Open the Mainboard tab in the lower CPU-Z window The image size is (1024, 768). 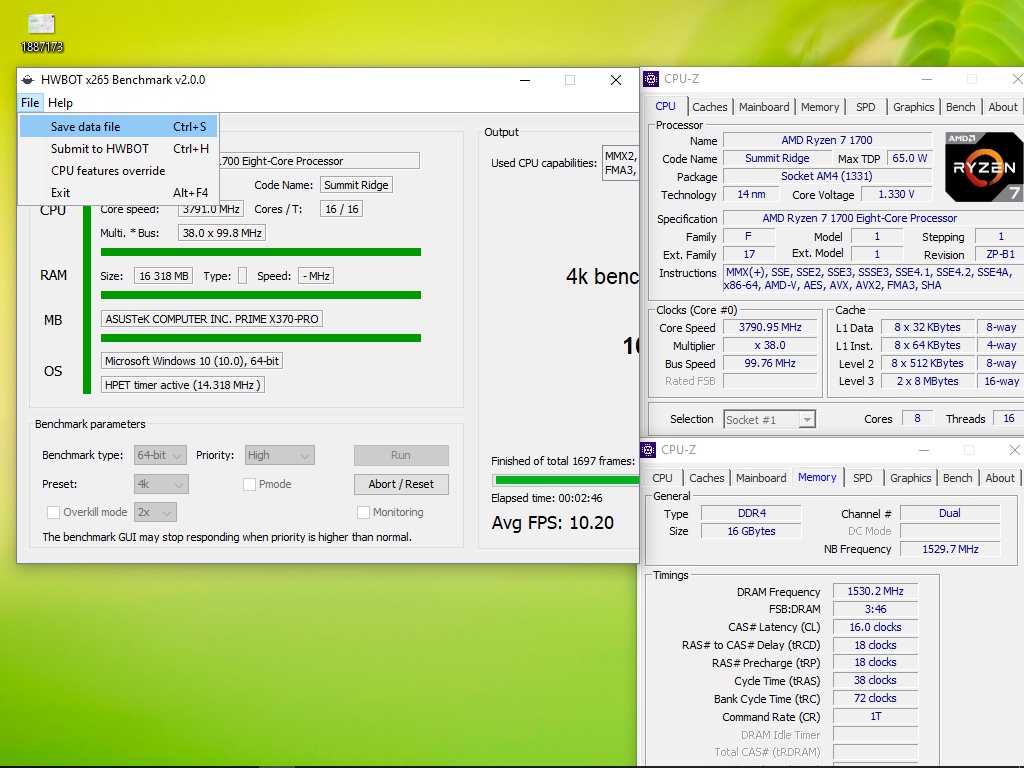761,478
